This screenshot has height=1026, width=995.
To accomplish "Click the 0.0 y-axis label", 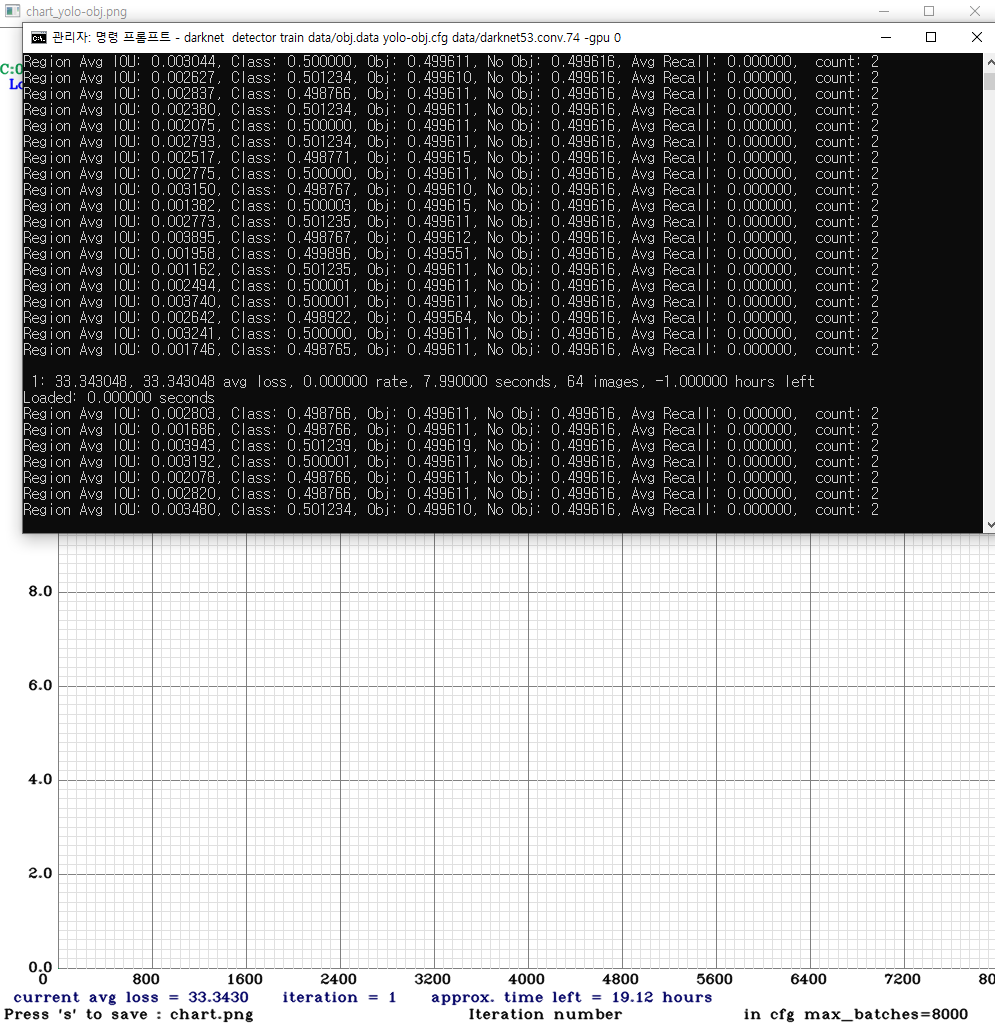I will pos(40,967).
